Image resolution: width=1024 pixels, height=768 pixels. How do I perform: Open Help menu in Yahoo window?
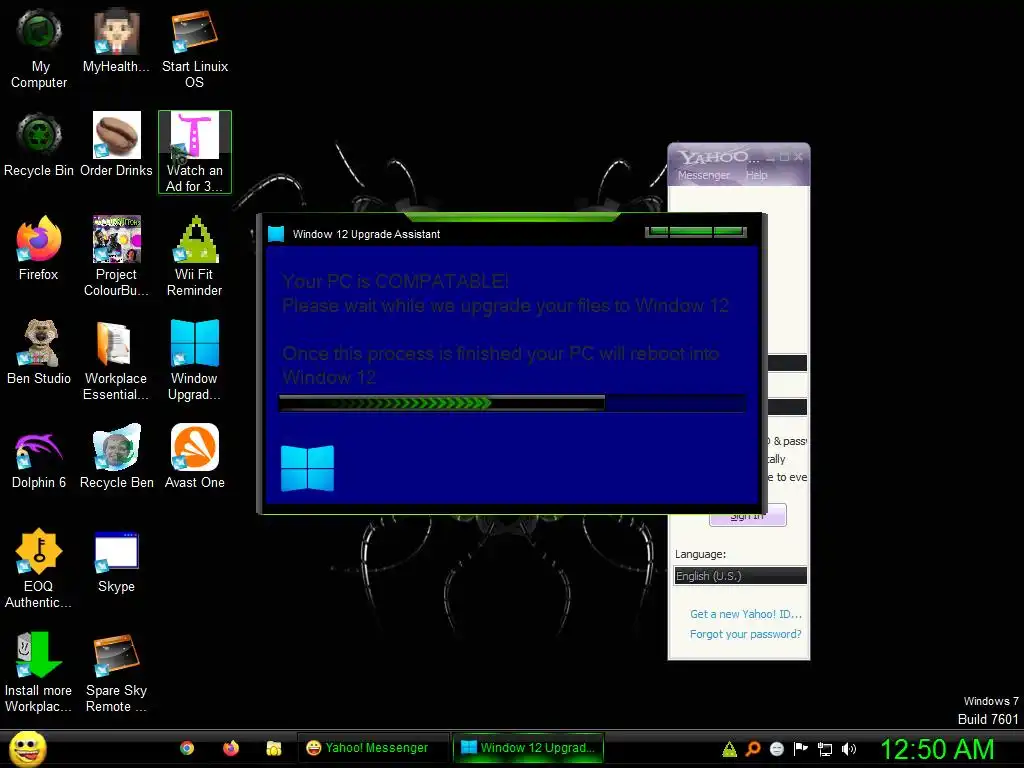756,175
